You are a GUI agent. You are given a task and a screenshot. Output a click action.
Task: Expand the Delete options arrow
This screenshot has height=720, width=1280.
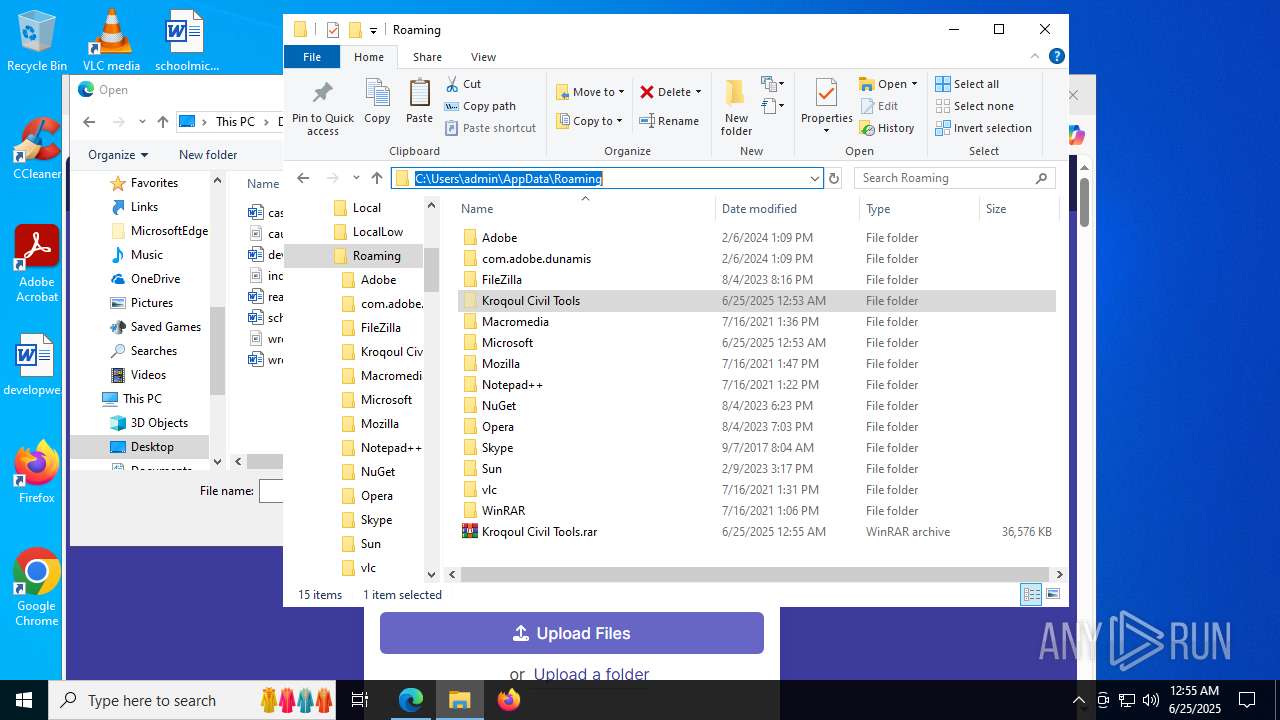698,92
